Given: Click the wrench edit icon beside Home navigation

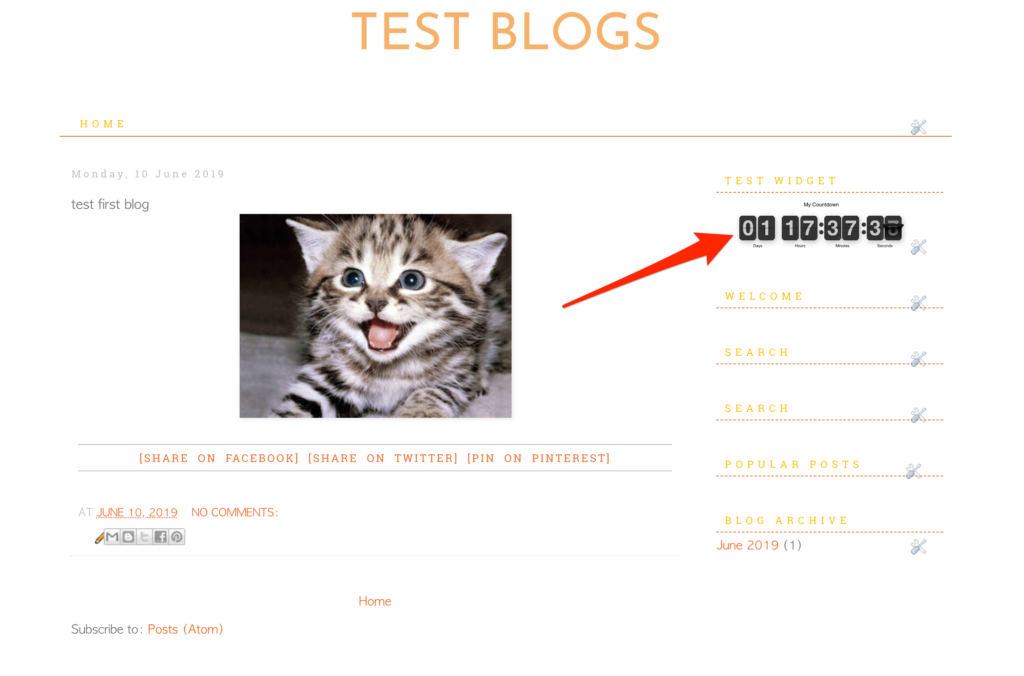Looking at the screenshot, I should [918, 127].
